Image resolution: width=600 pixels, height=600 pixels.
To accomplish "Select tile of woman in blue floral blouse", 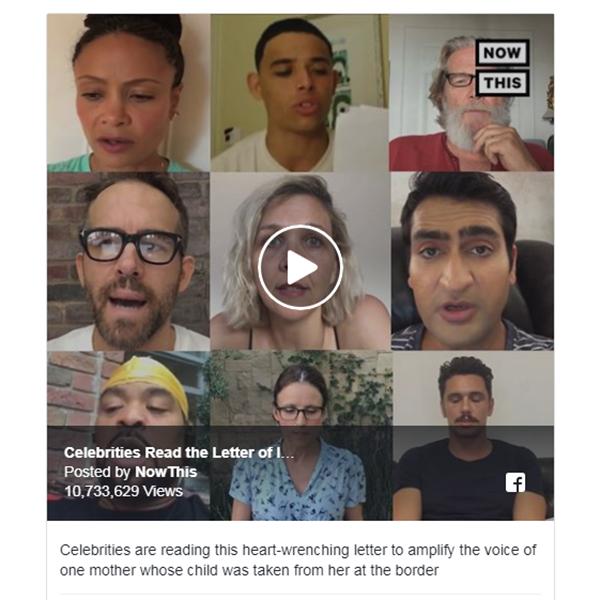I will pyautogui.click(x=301, y=435).
